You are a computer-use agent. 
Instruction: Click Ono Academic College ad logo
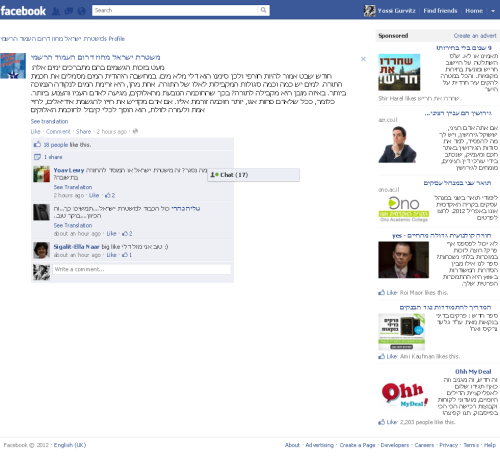(x=404, y=209)
